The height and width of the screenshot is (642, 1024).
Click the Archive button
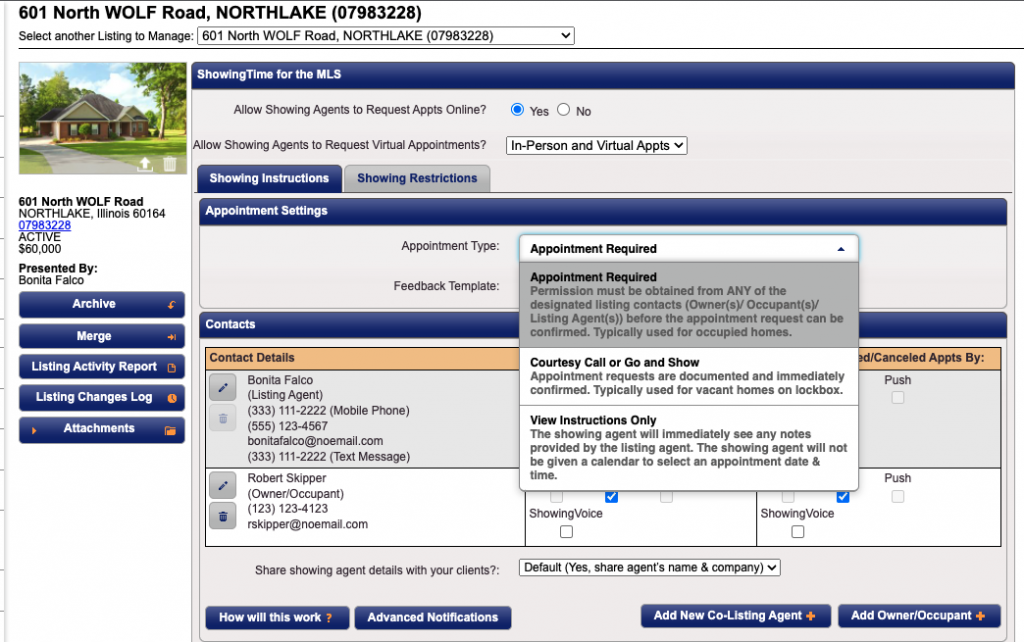point(102,304)
